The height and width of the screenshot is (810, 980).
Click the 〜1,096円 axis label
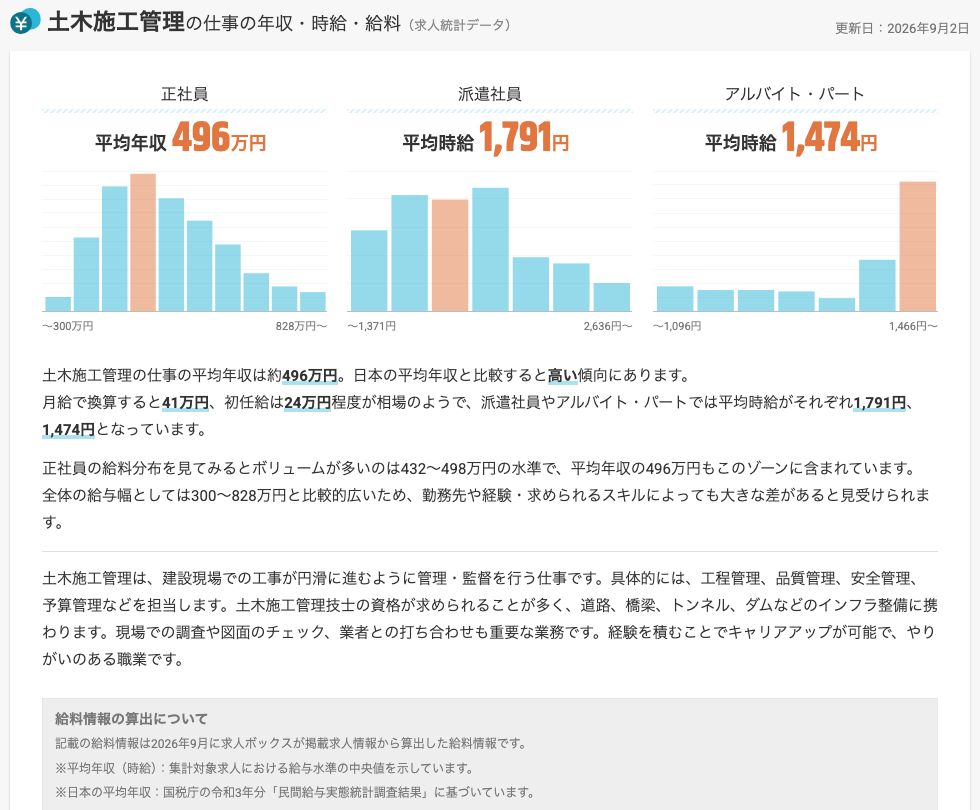click(x=677, y=326)
